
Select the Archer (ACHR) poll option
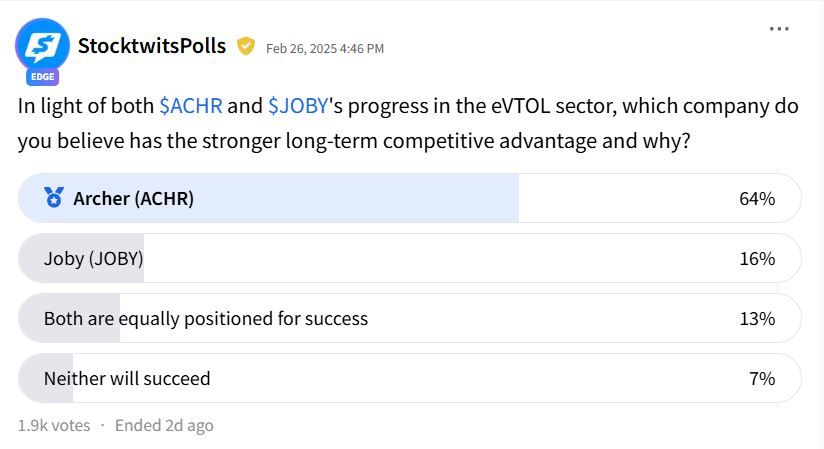pyautogui.click(x=410, y=198)
